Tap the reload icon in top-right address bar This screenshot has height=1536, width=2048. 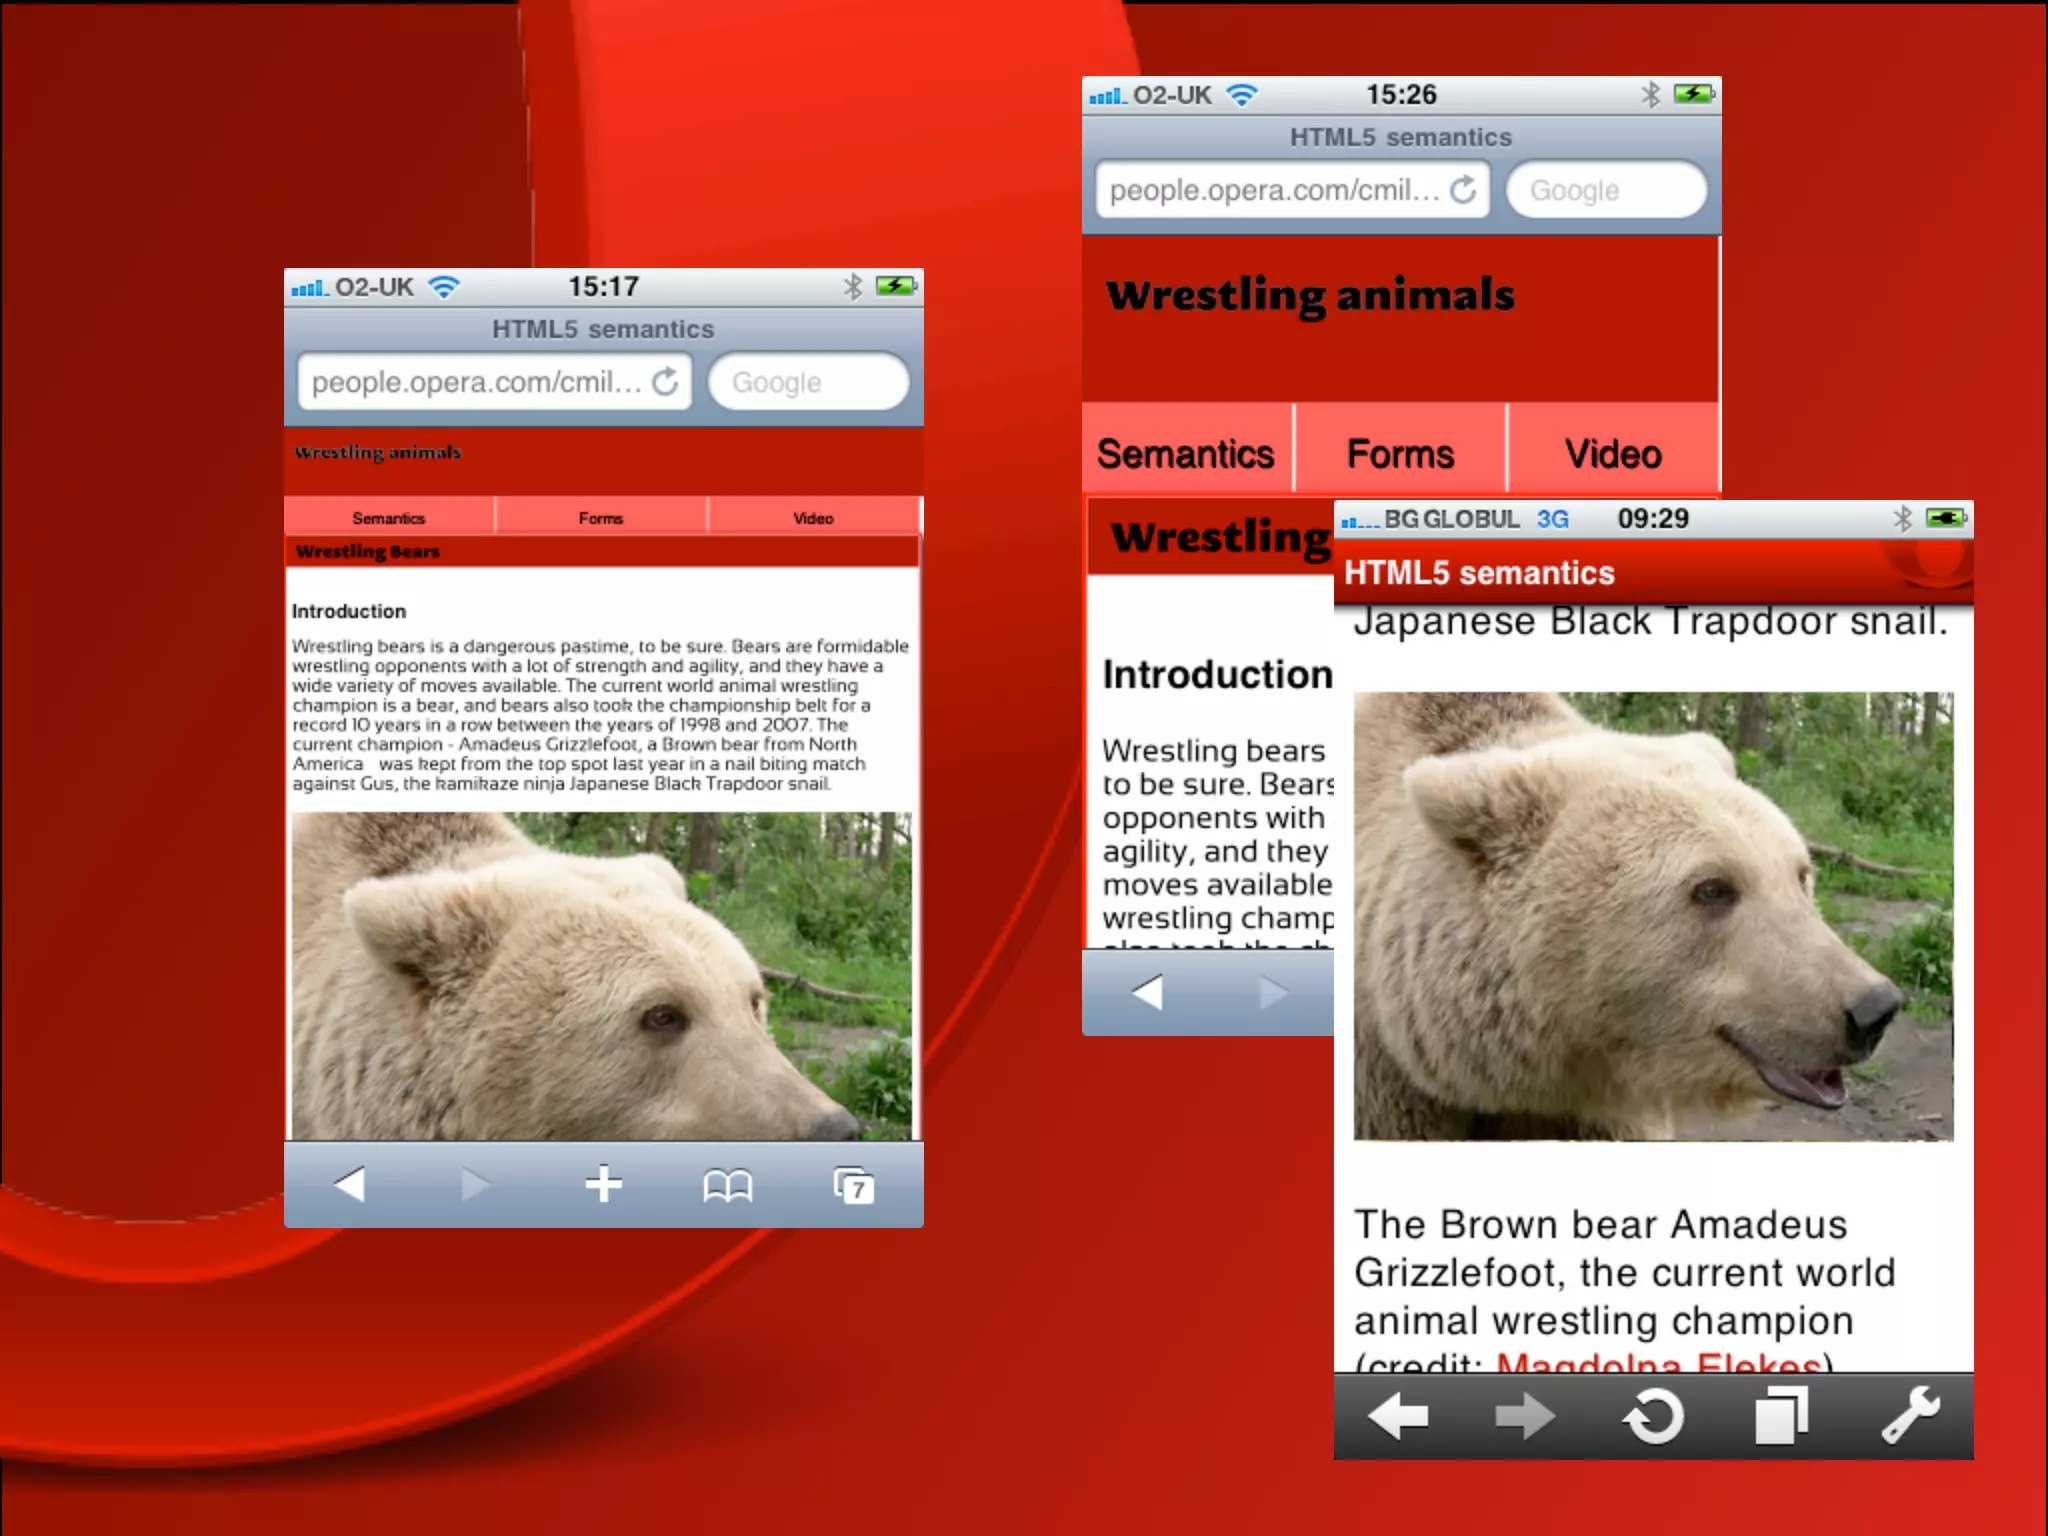click(x=1463, y=189)
